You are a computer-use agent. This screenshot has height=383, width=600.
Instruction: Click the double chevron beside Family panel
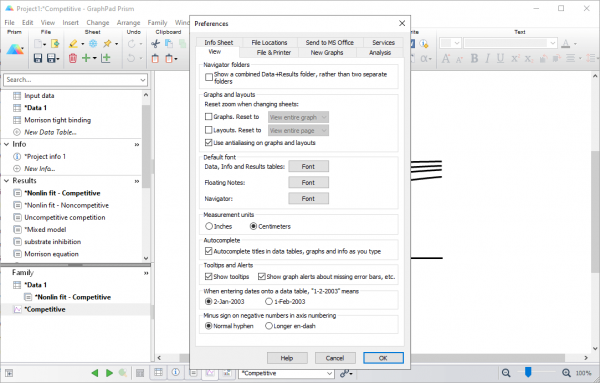click(x=146, y=273)
